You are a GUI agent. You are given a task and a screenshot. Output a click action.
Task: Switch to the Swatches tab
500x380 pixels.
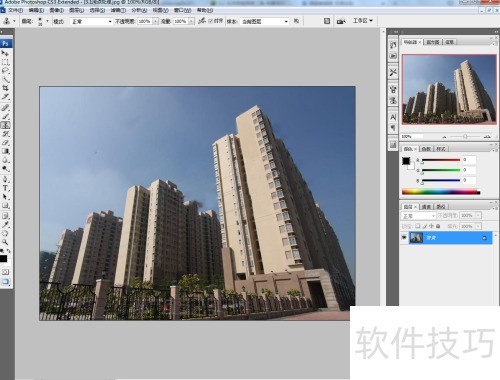pyautogui.click(x=426, y=149)
